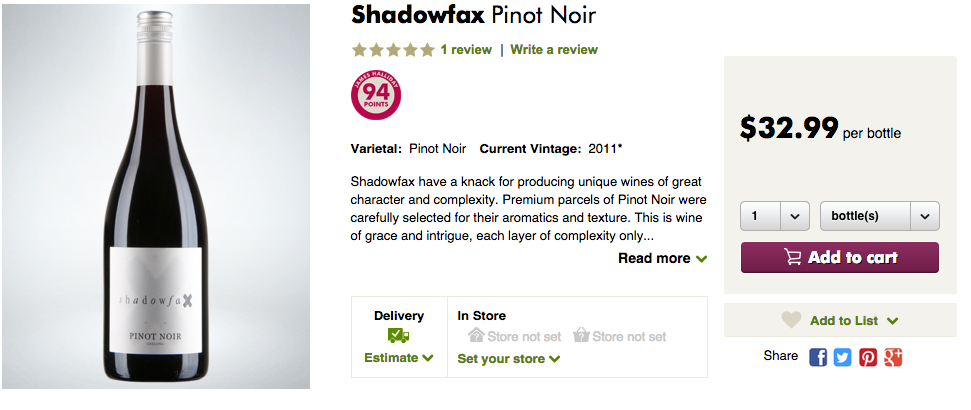Viewport: 971px width, 410px height.
Task: Click the Shadowfax wine bottle image
Action: [x=155, y=200]
